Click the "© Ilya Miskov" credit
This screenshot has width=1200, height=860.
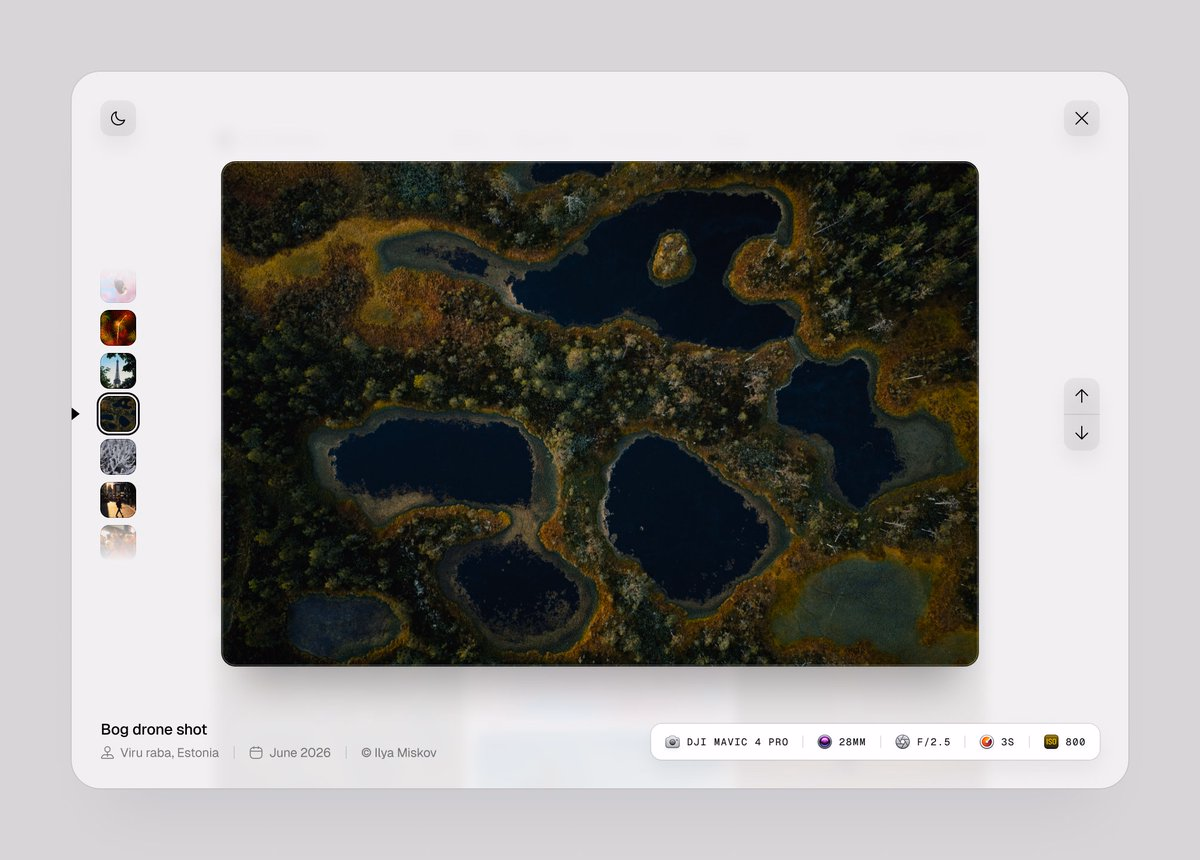pos(399,753)
